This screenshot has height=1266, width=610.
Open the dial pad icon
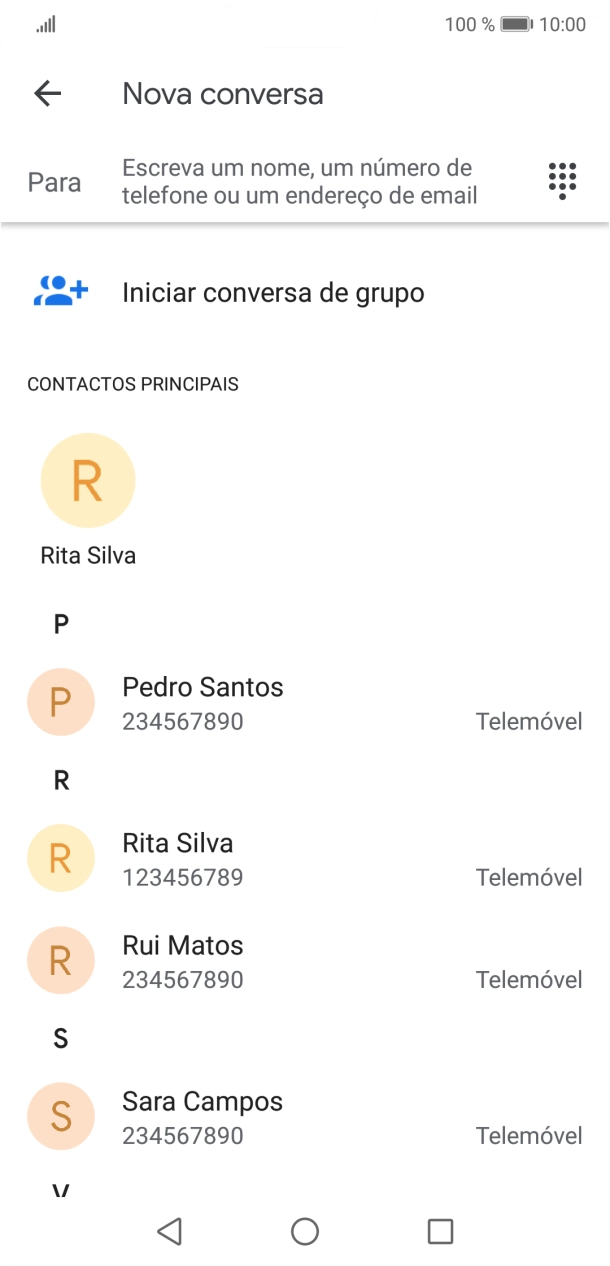click(561, 181)
